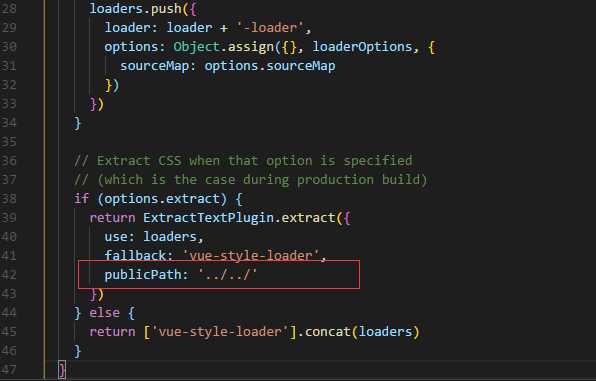
Task: Click closing brace on line 34
Action: [78, 123]
